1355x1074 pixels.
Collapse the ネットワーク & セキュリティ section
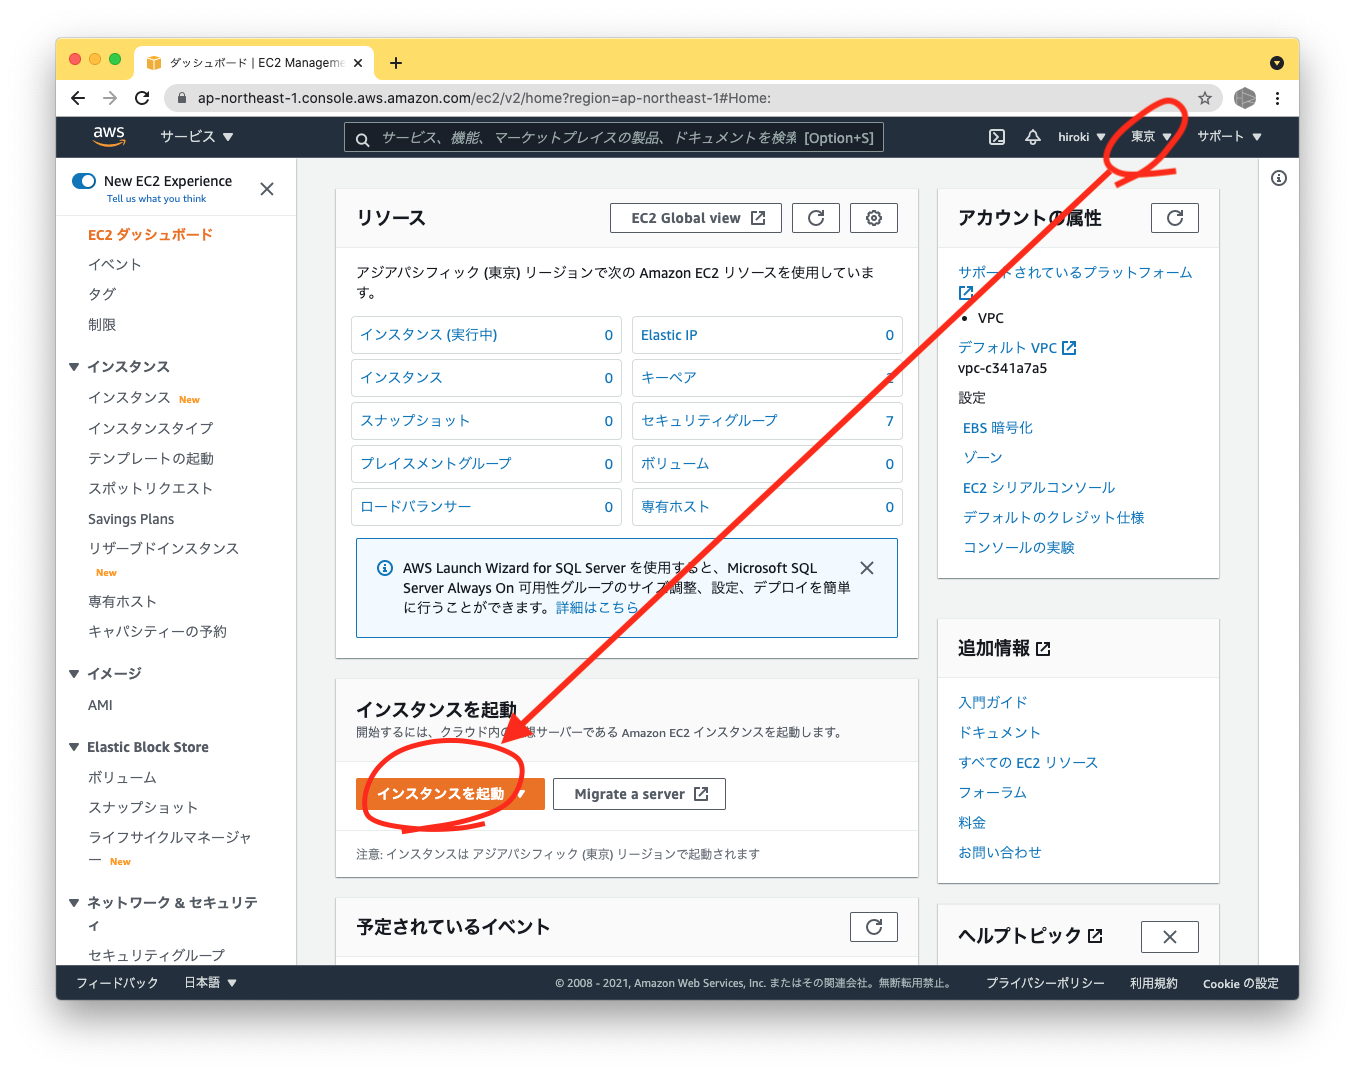click(x=74, y=903)
